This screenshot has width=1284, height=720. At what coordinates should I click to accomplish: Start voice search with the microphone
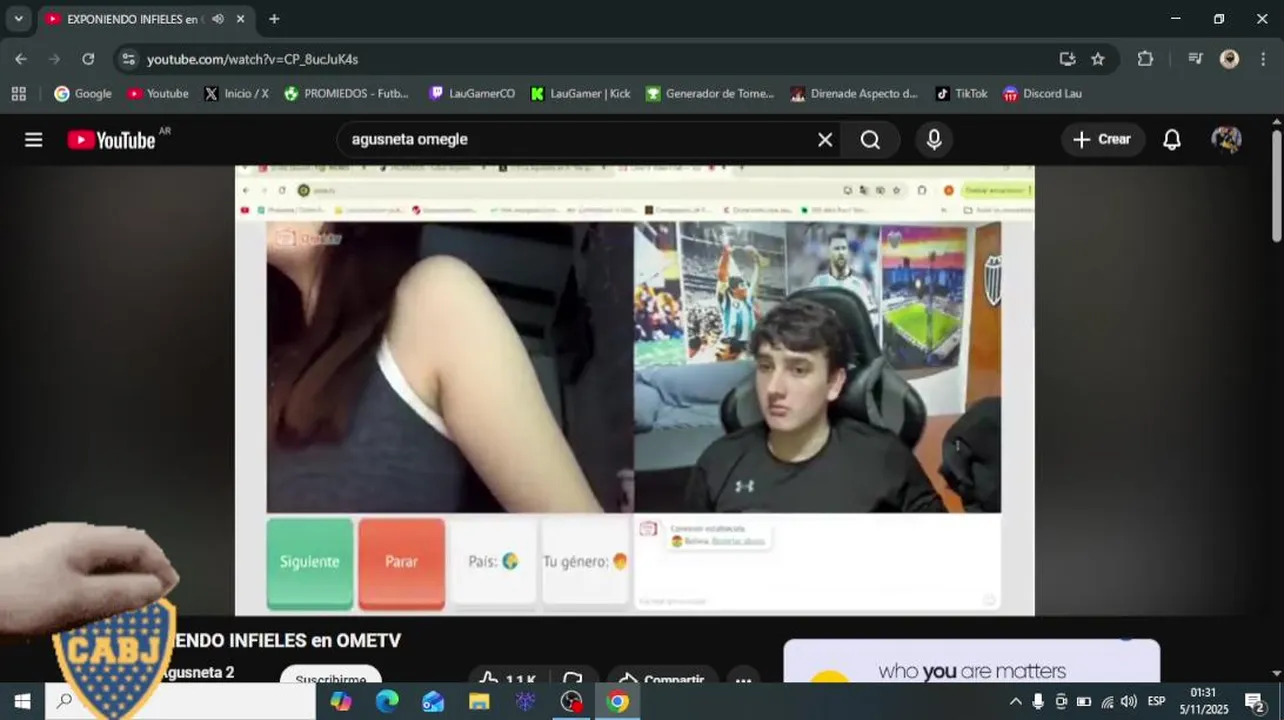click(934, 140)
